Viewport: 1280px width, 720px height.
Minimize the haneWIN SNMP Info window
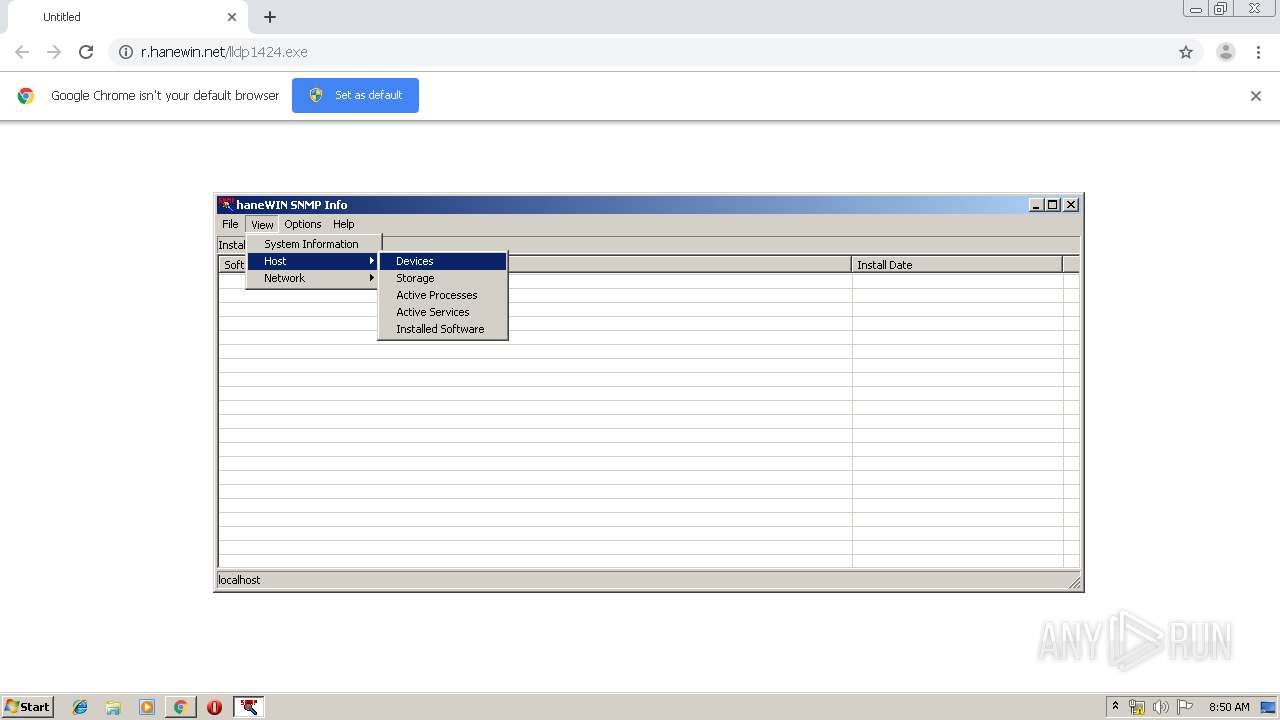coord(1036,204)
